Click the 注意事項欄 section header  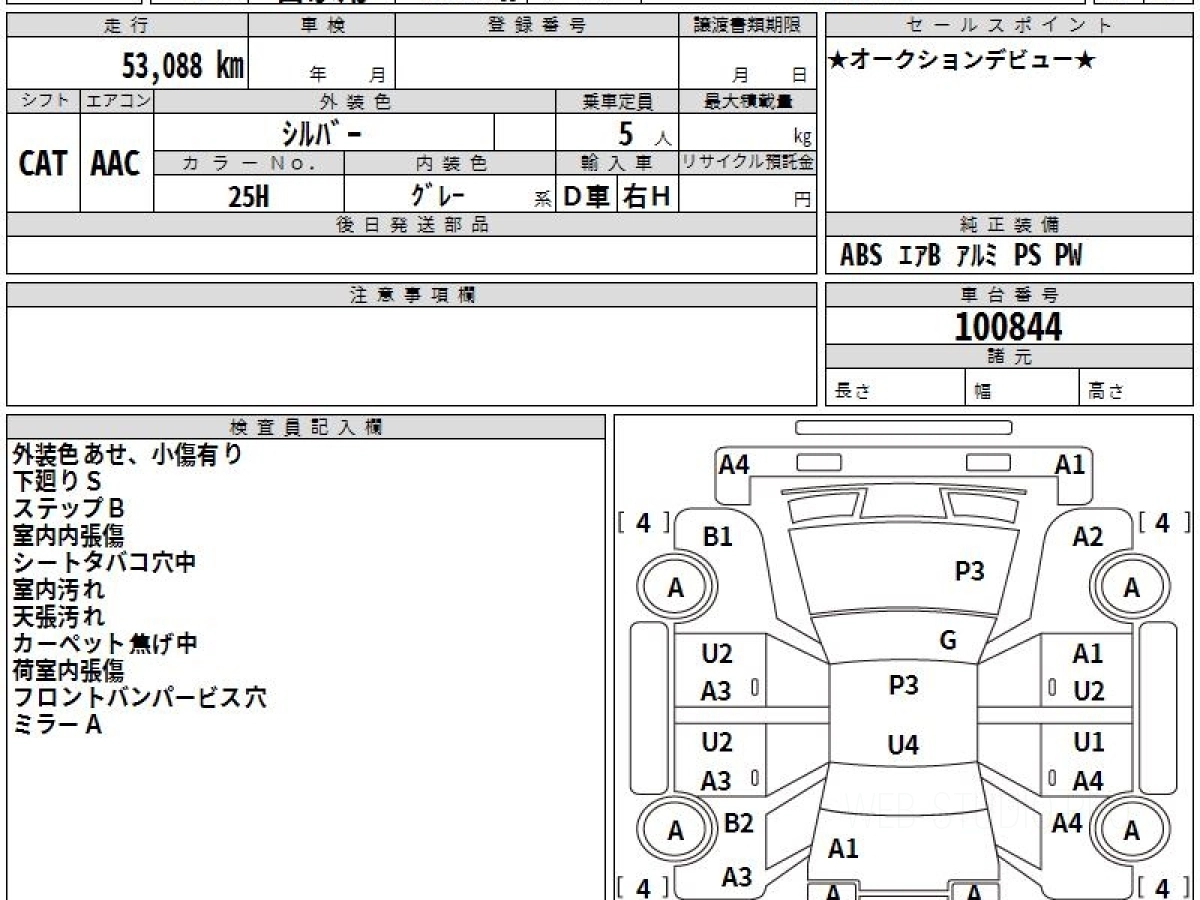click(x=412, y=295)
